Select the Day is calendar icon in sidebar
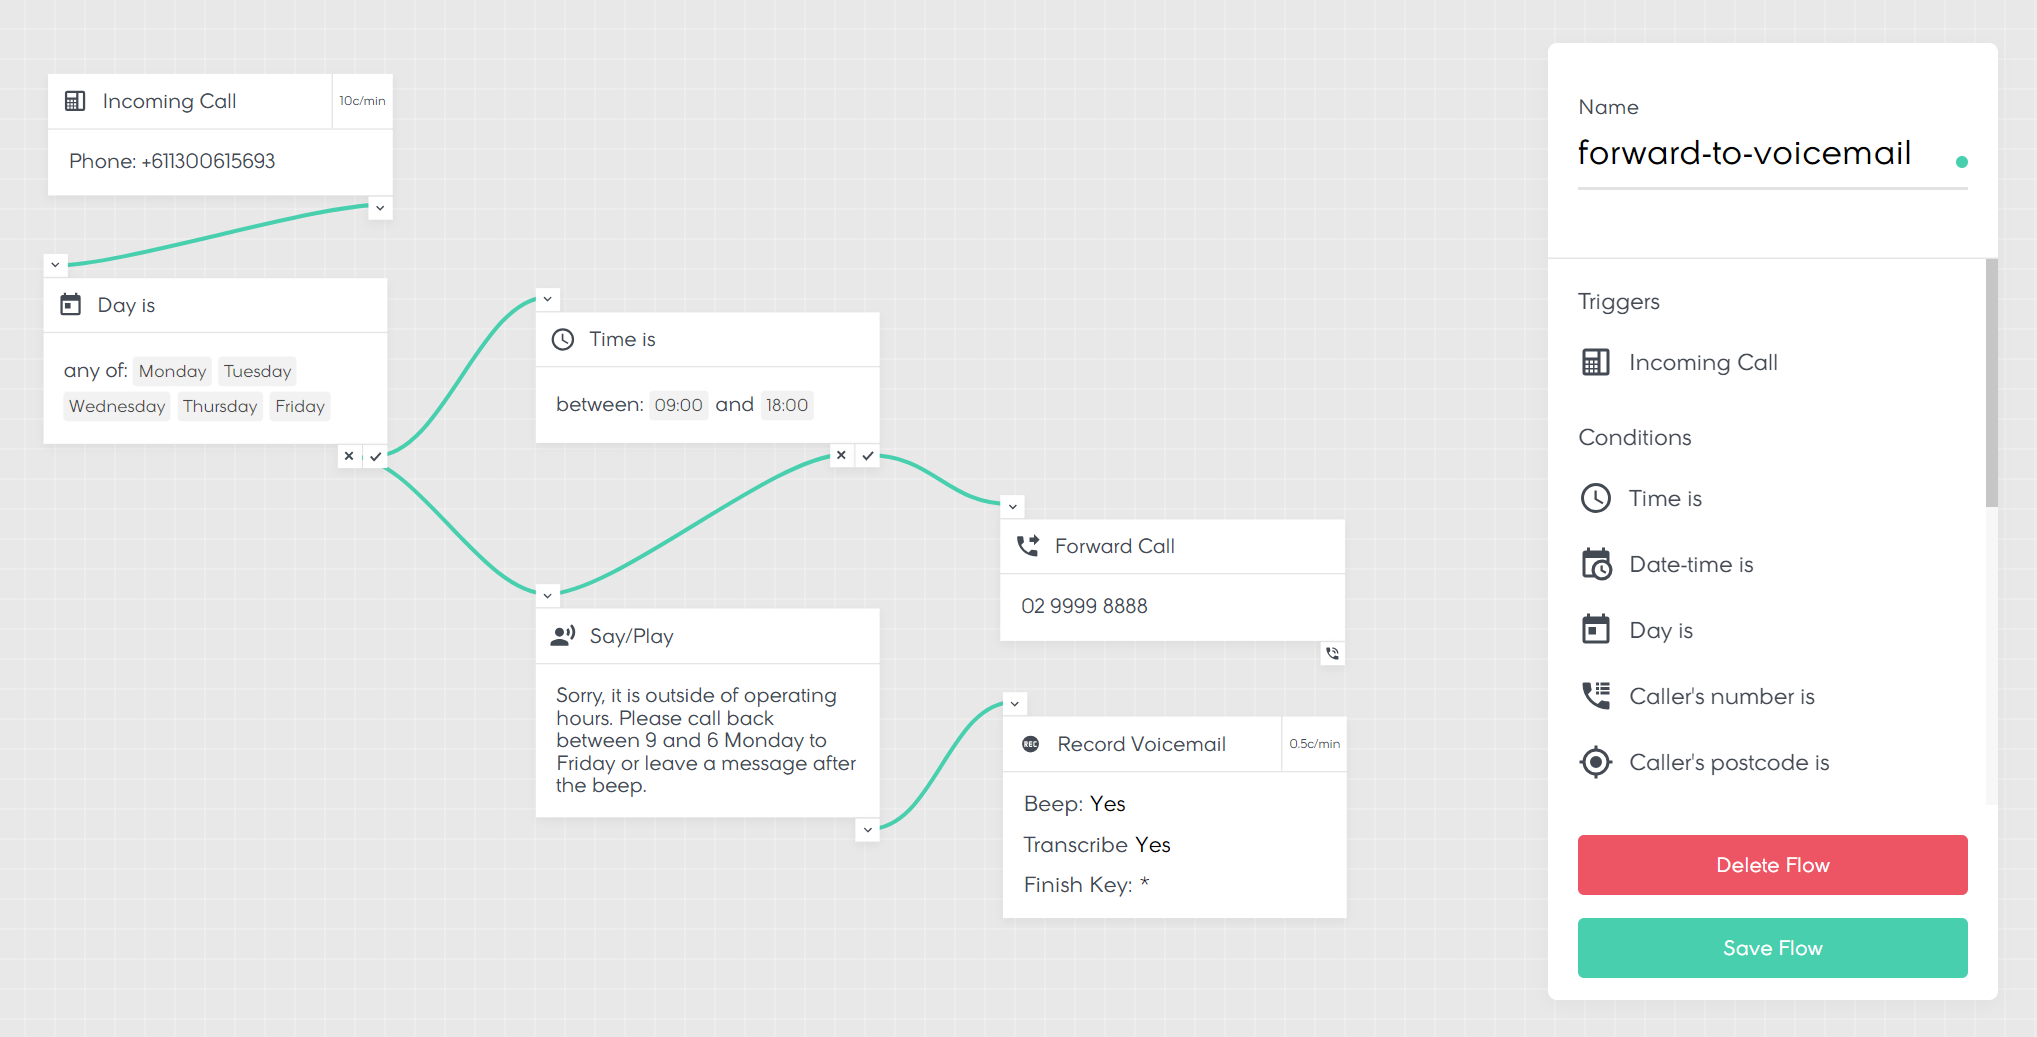The image size is (2037, 1037). 1596,630
